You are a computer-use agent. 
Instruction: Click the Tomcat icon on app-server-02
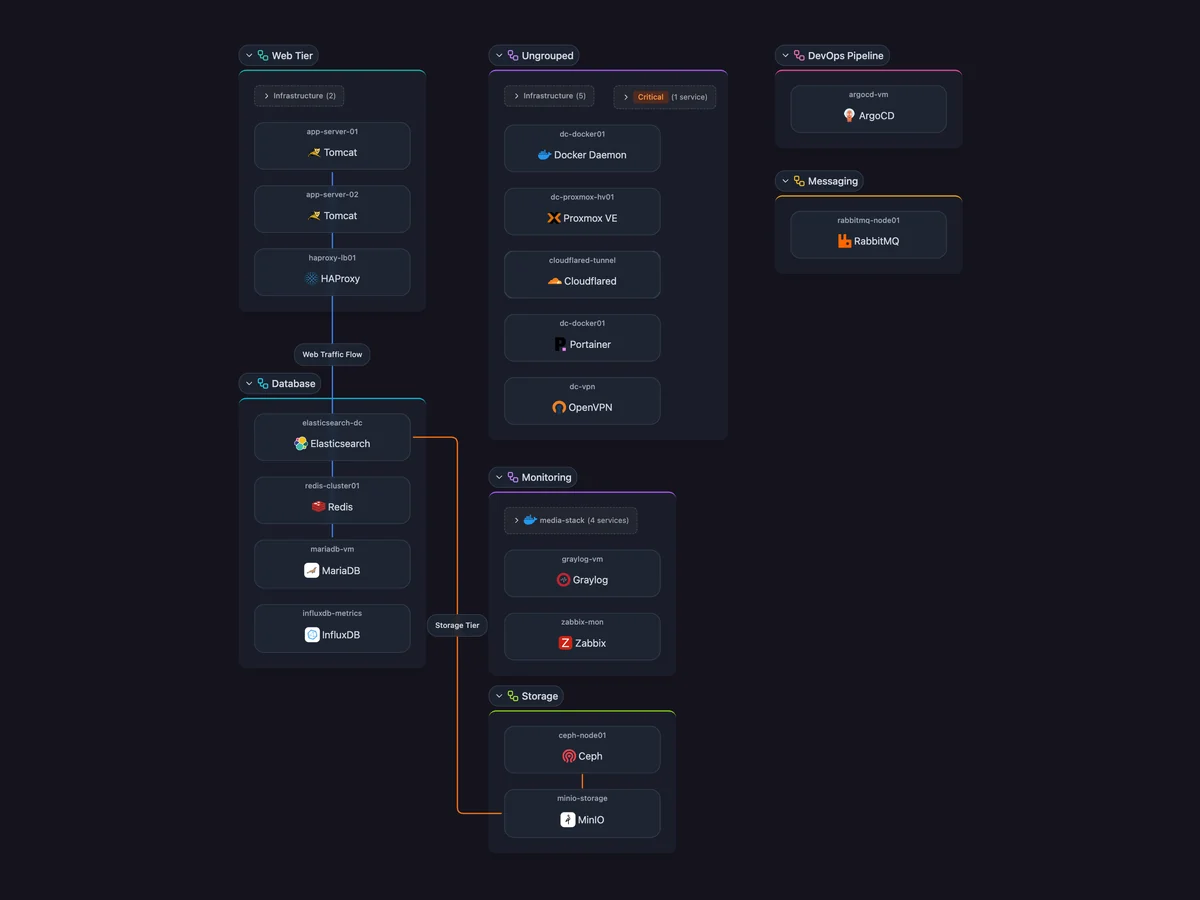point(314,216)
